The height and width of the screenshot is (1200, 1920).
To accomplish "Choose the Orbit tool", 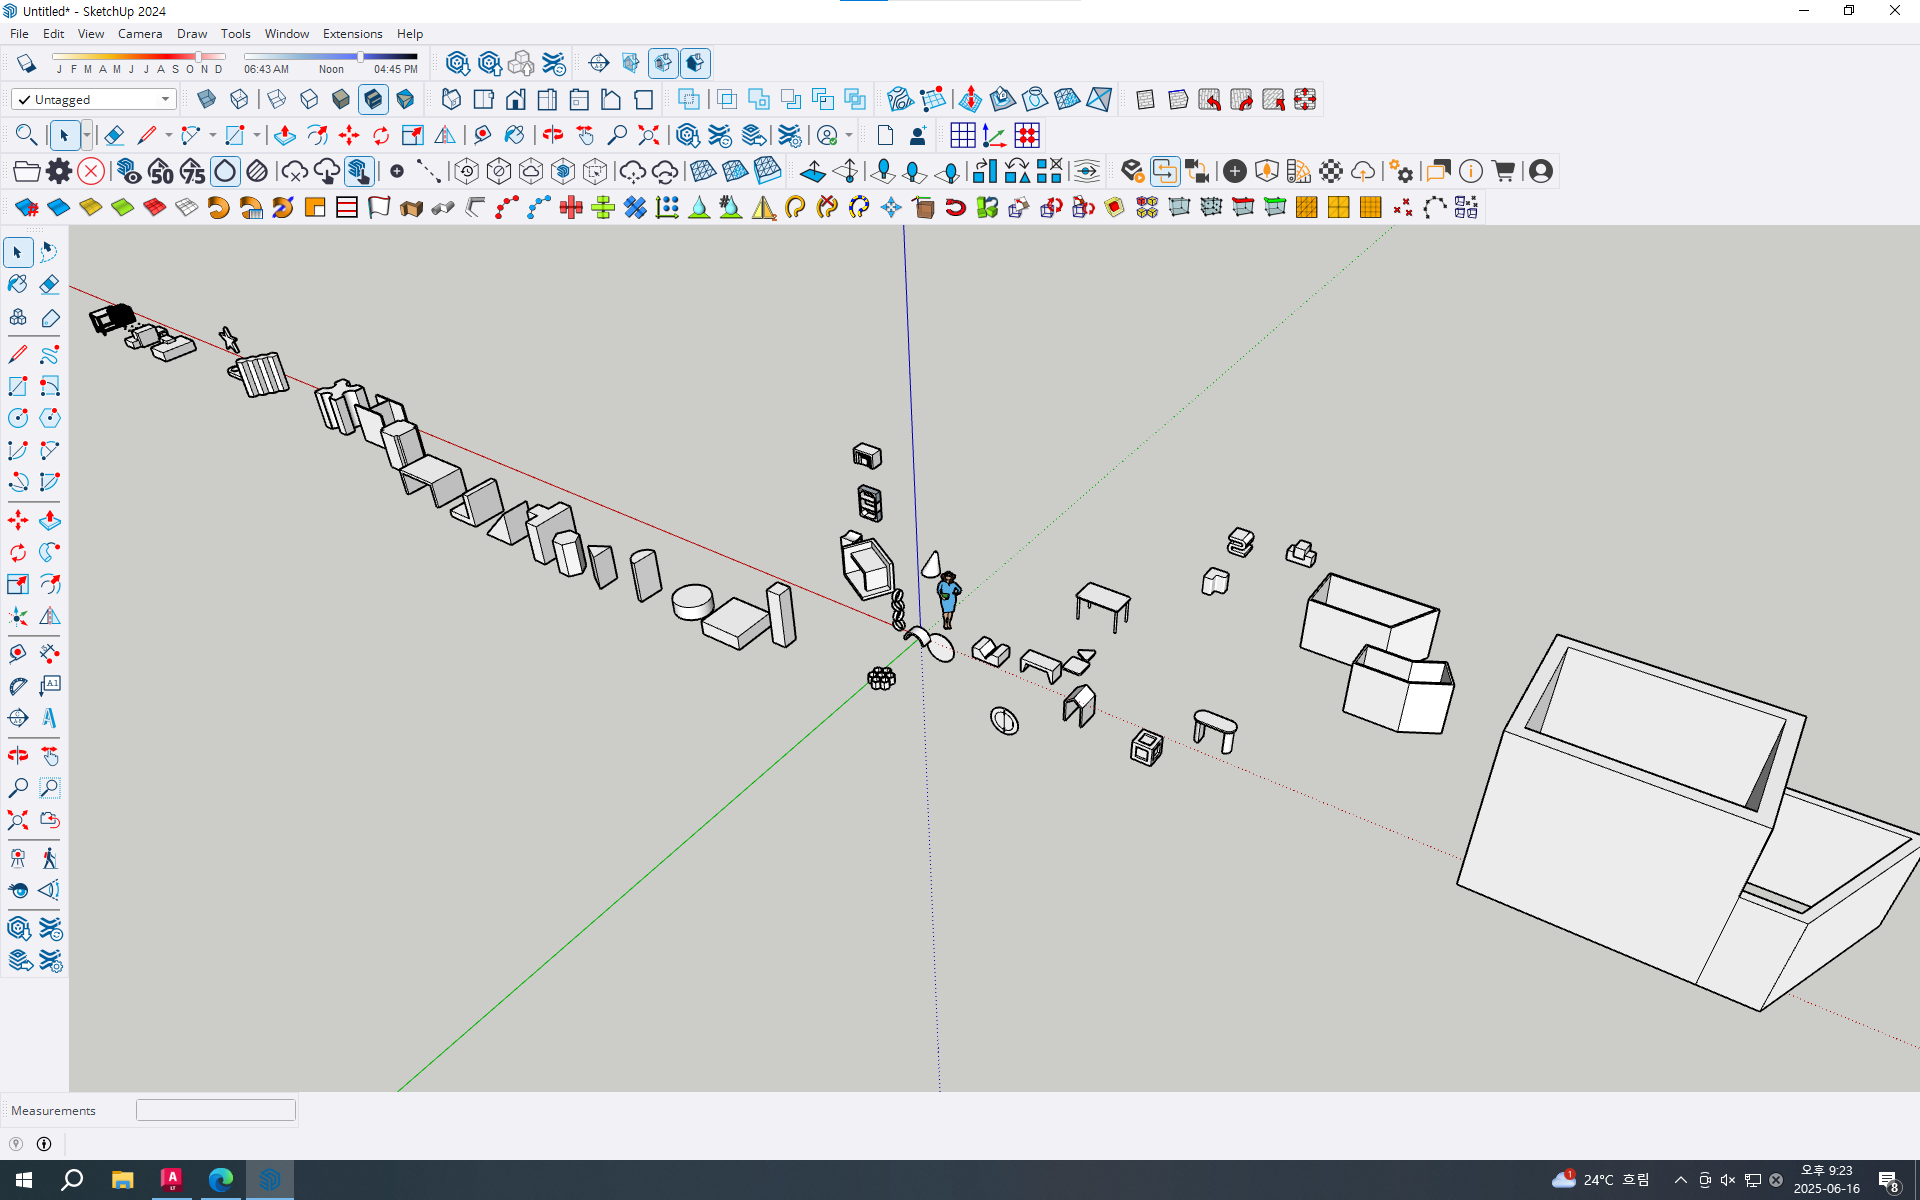I will point(553,135).
